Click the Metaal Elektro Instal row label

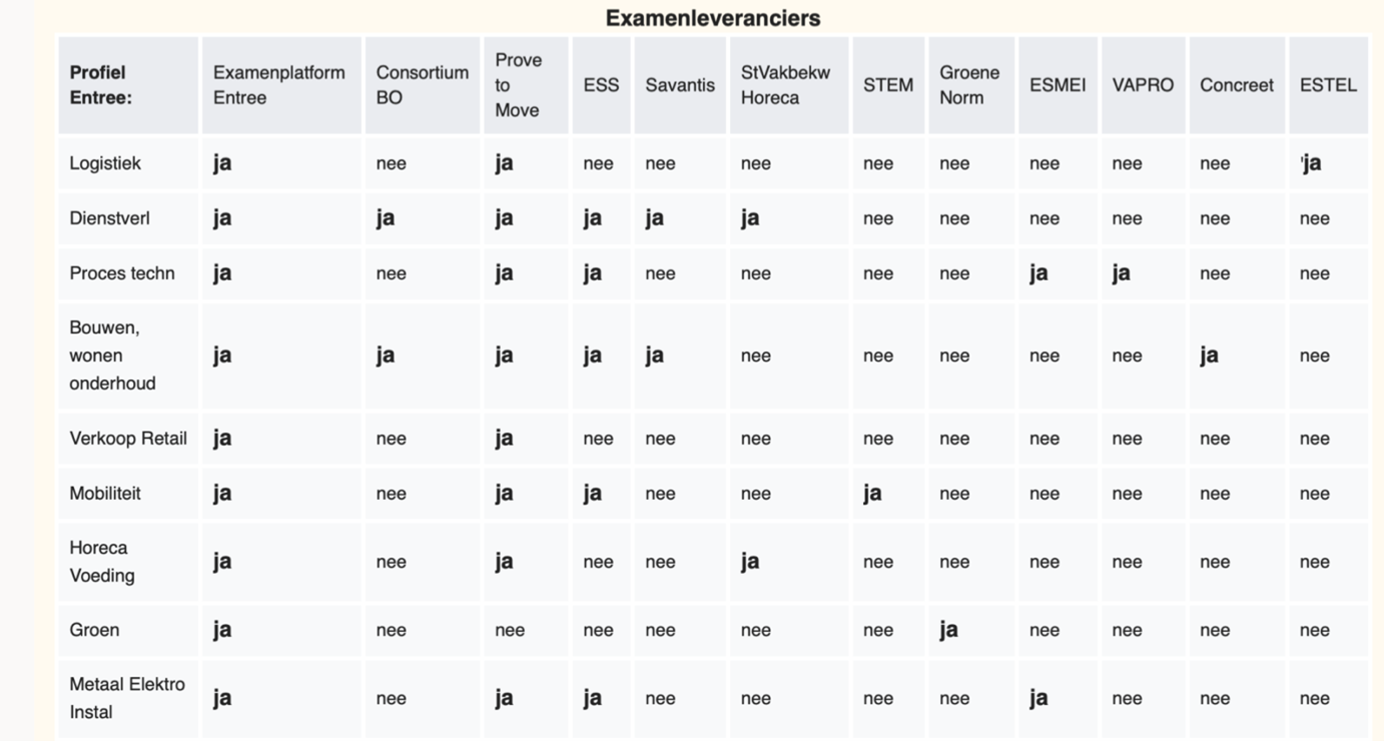[127, 698]
